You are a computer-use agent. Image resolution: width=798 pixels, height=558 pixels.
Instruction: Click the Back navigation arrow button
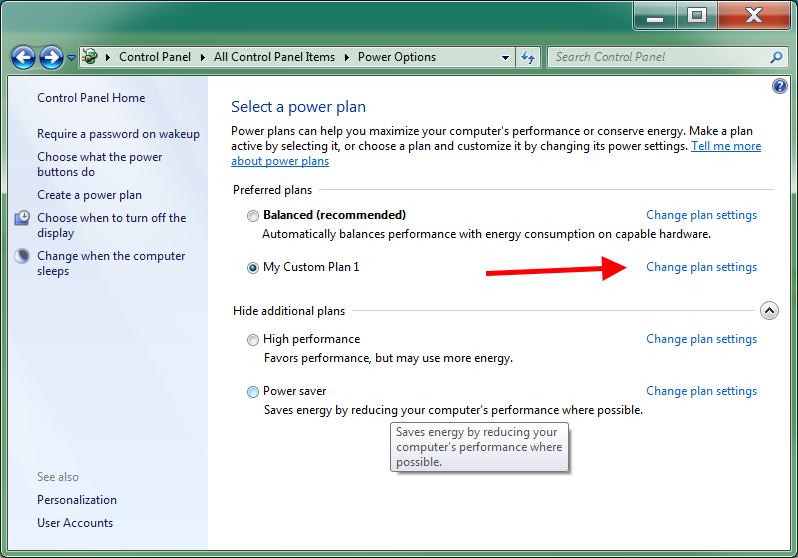[x=23, y=57]
